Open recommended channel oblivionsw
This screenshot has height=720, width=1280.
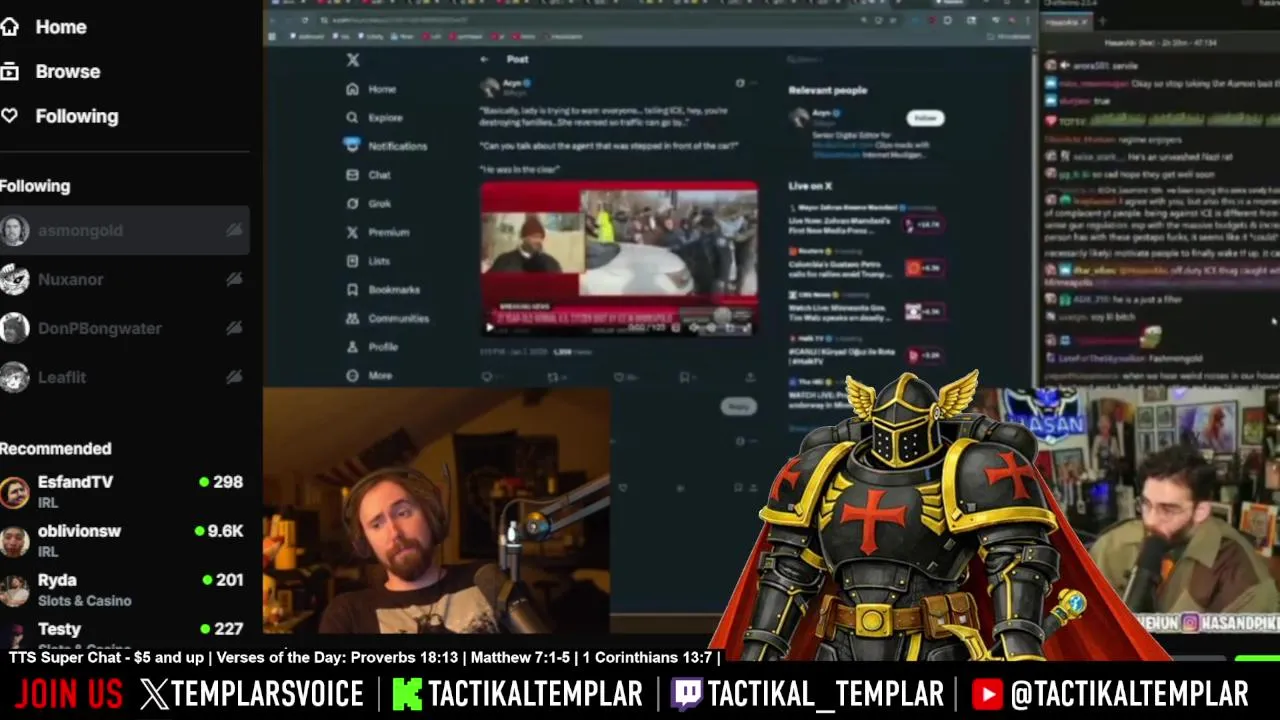click(124, 540)
